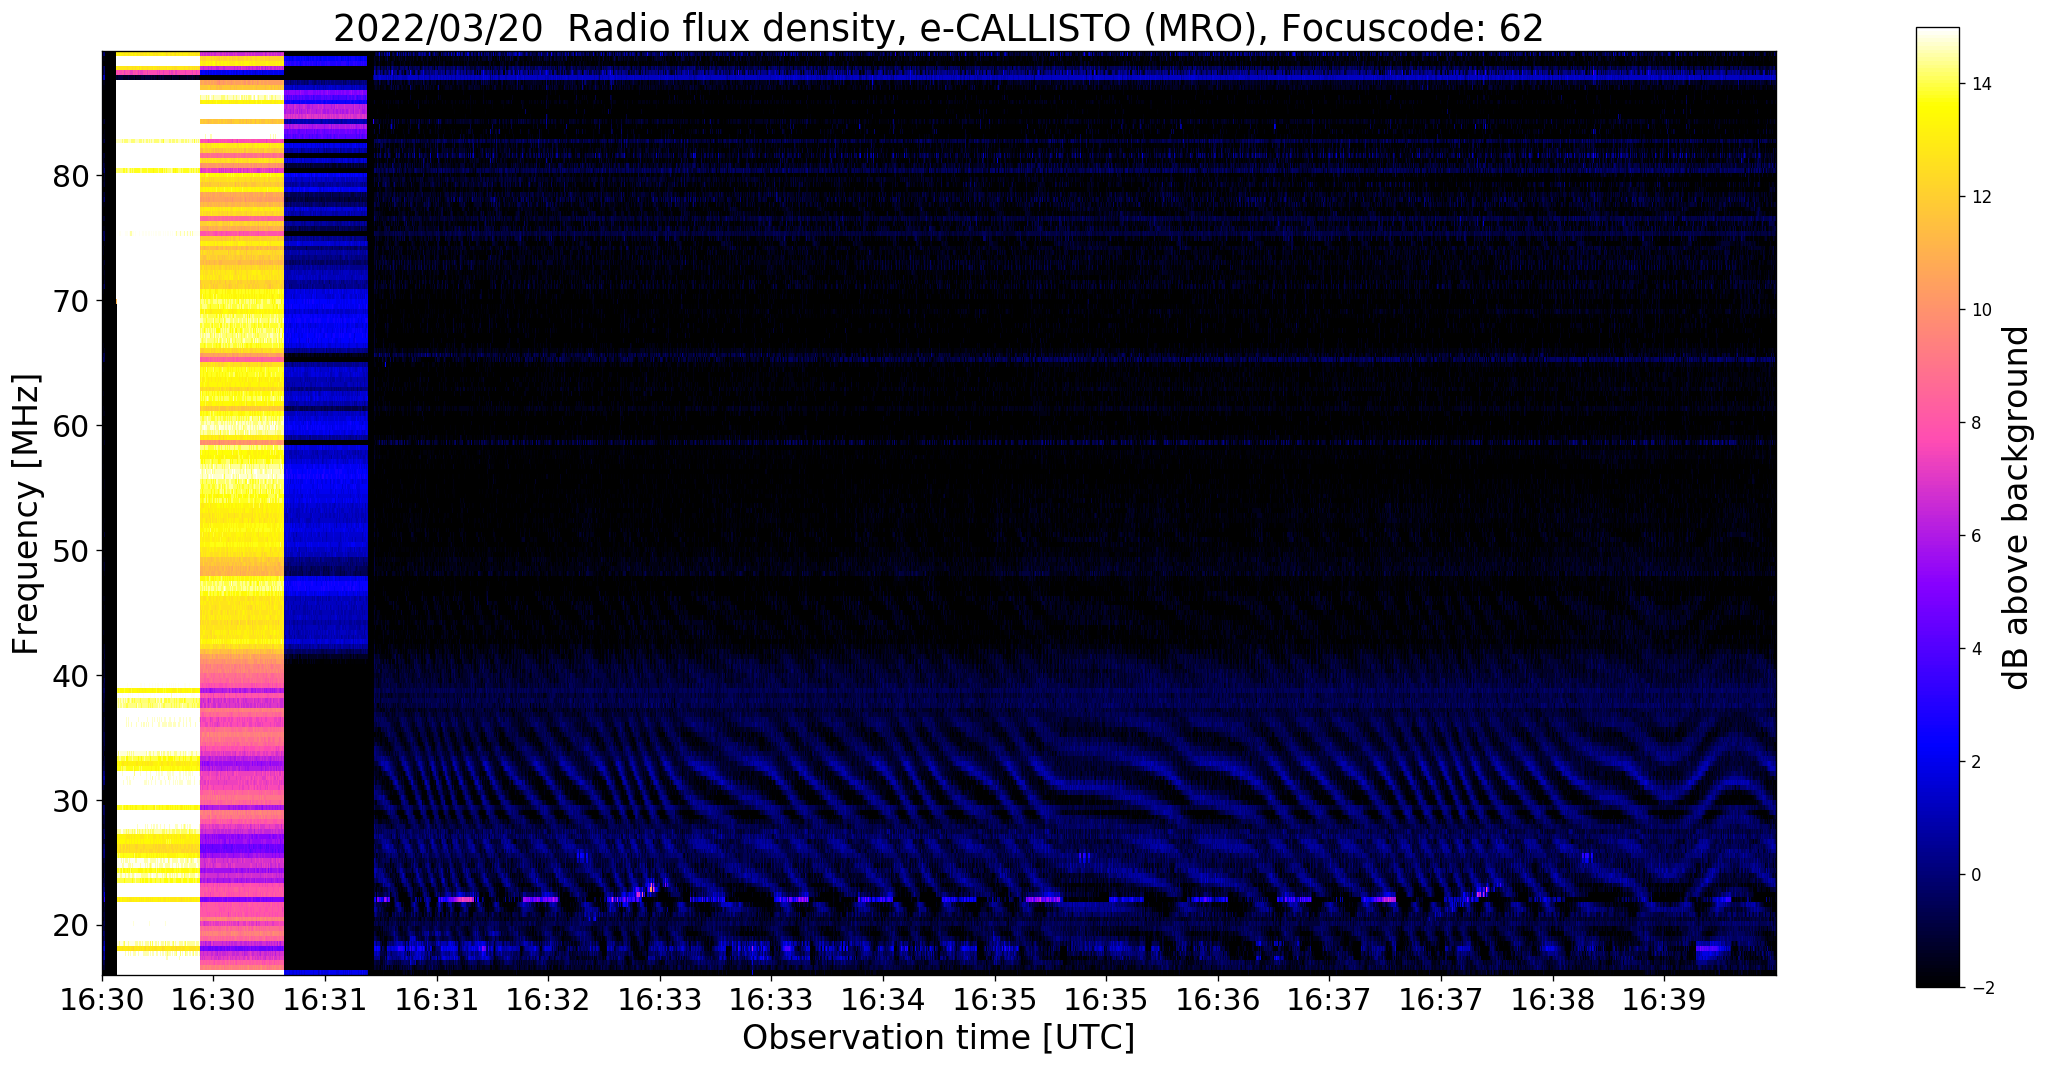Click the 30 MHz frequency tick label
2047x1067 pixels.
coord(71,802)
